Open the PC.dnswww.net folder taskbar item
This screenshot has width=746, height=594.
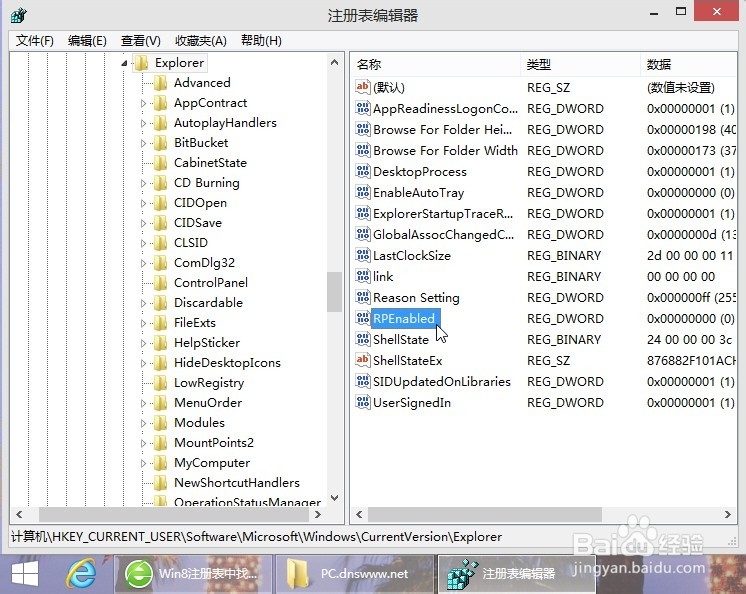[x=355, y=574]
